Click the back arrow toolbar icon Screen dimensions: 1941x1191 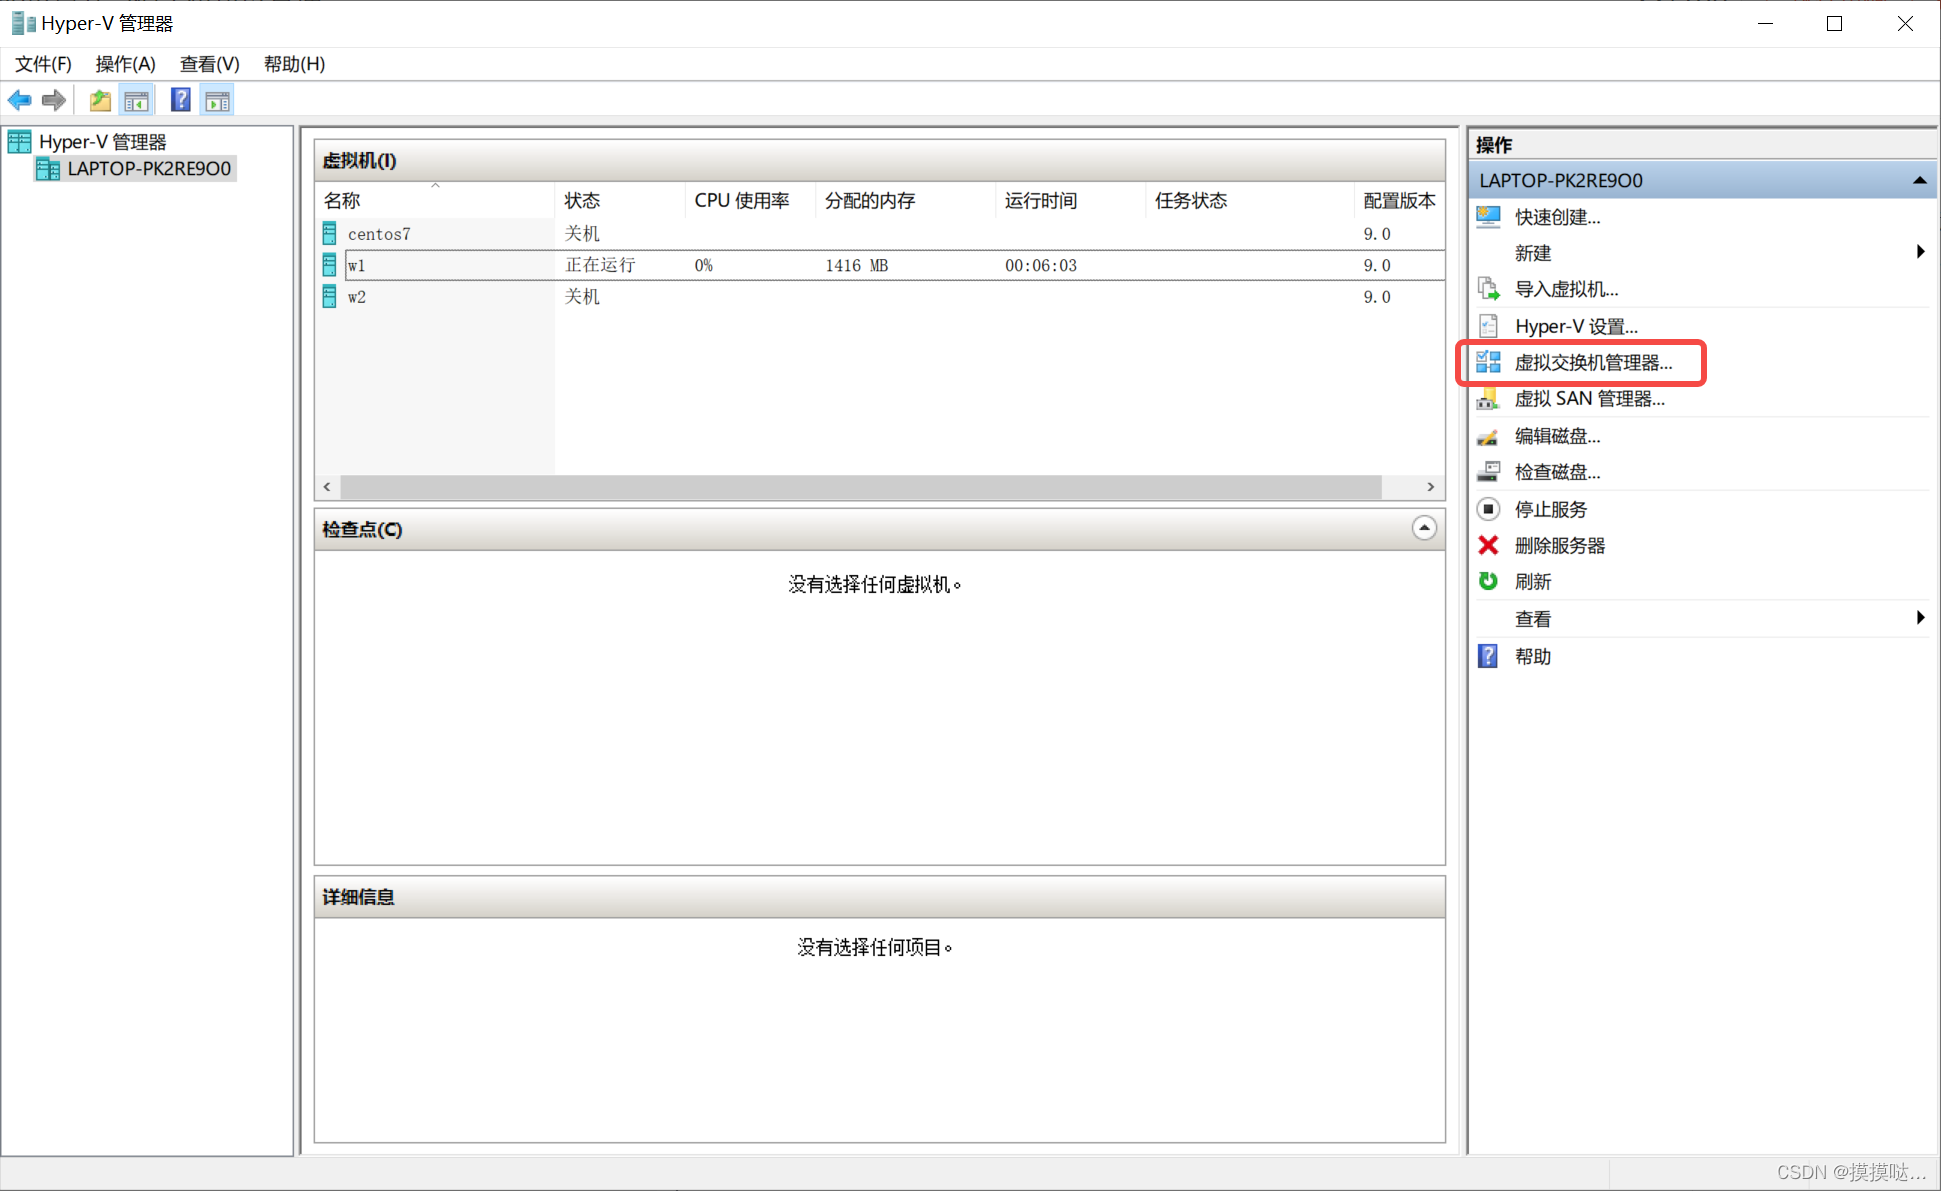(19, 100)
